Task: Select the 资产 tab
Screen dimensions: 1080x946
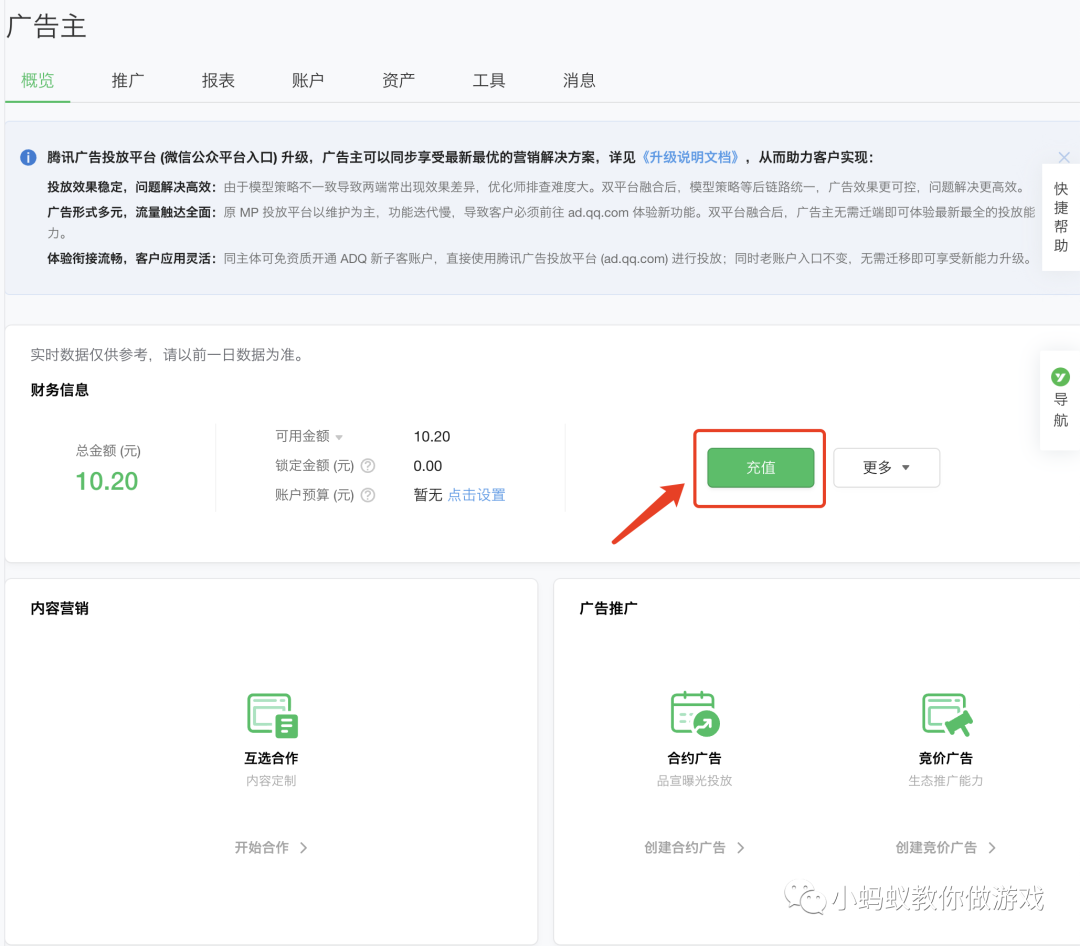Action: click(399, 81)
